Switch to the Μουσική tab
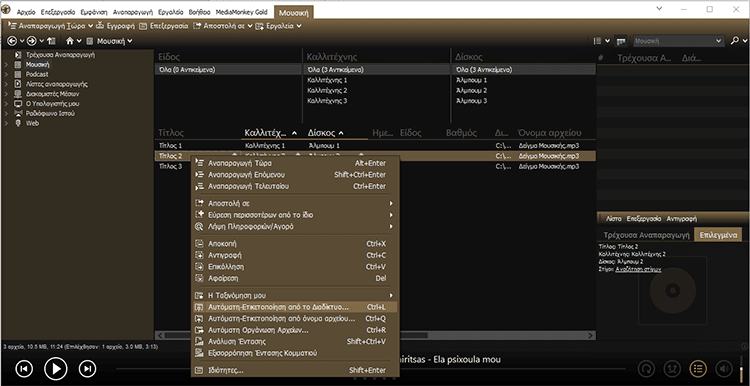This screenshot has height=386, width=750. click(294, 12)
